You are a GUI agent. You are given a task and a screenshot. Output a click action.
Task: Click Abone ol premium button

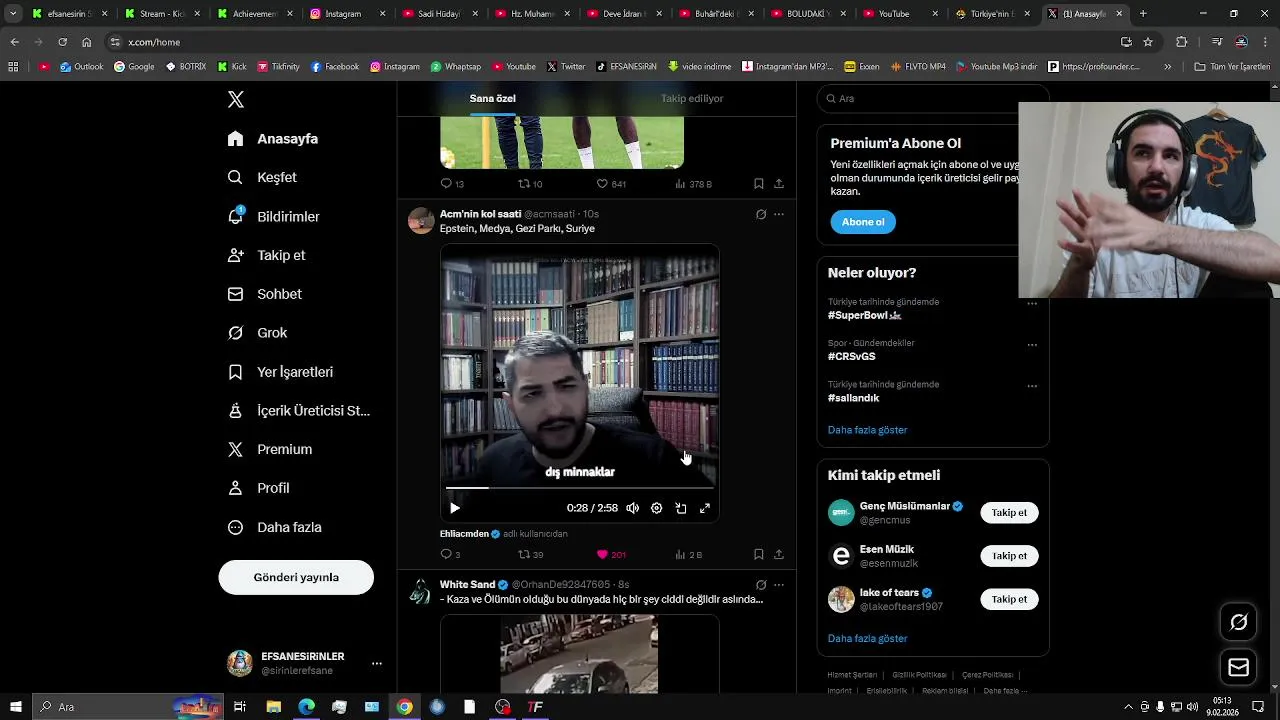pos(863,222)
